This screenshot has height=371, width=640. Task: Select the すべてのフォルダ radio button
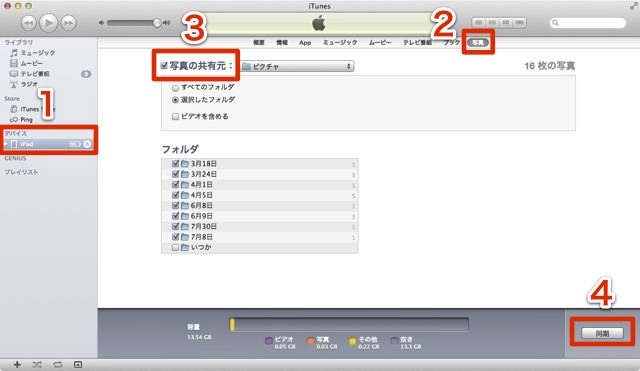pos(176,88)
